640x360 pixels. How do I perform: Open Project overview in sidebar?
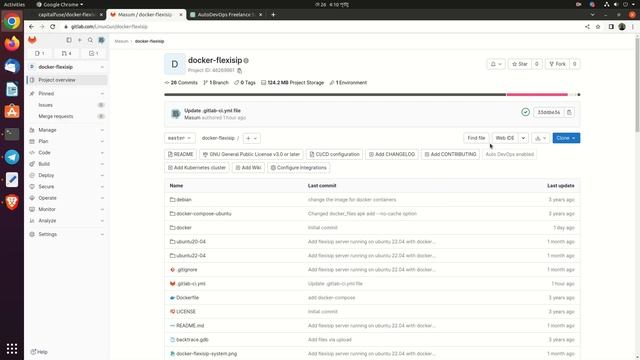coord(67,80)
